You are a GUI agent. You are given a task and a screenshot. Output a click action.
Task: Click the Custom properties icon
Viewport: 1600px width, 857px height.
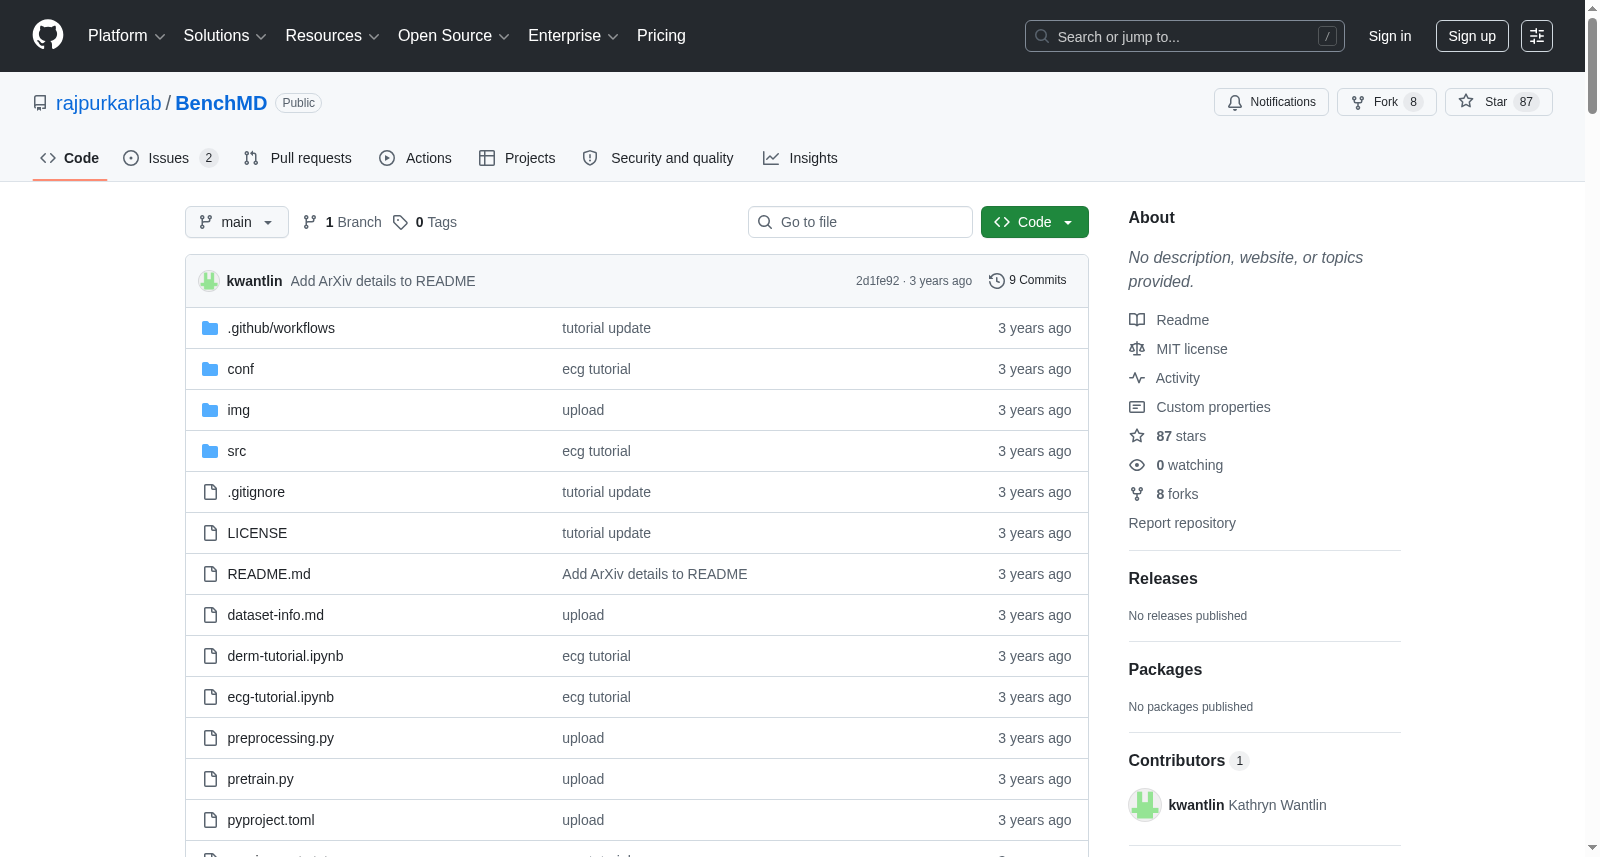1137,407
